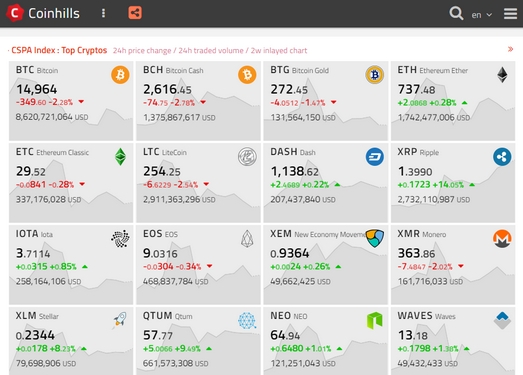Click the ETH price 737.48

(416, 89)
